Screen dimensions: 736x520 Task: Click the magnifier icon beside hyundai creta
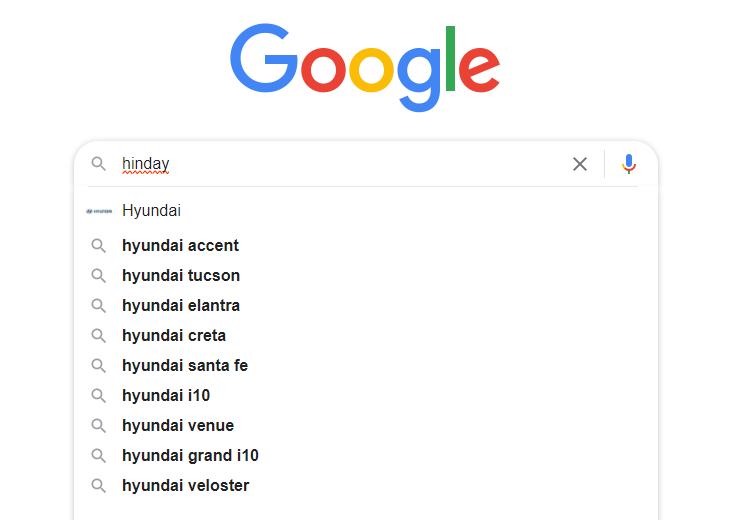98,335
